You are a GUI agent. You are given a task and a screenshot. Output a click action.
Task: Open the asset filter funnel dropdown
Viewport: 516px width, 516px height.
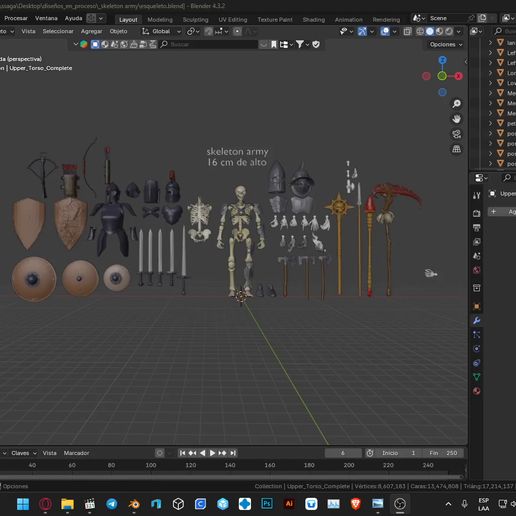pos(302,44)
